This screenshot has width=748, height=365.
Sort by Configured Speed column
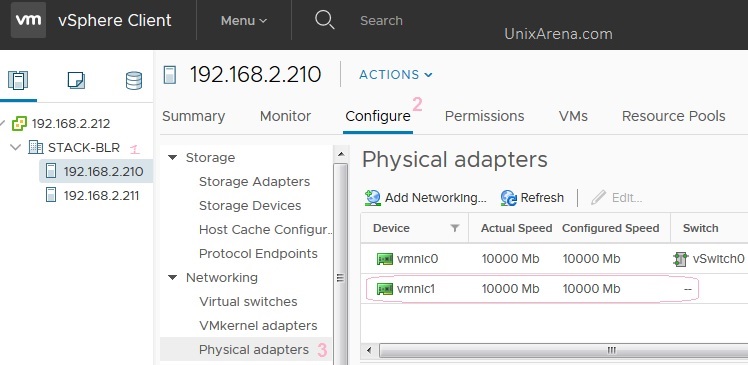[610, 228]
